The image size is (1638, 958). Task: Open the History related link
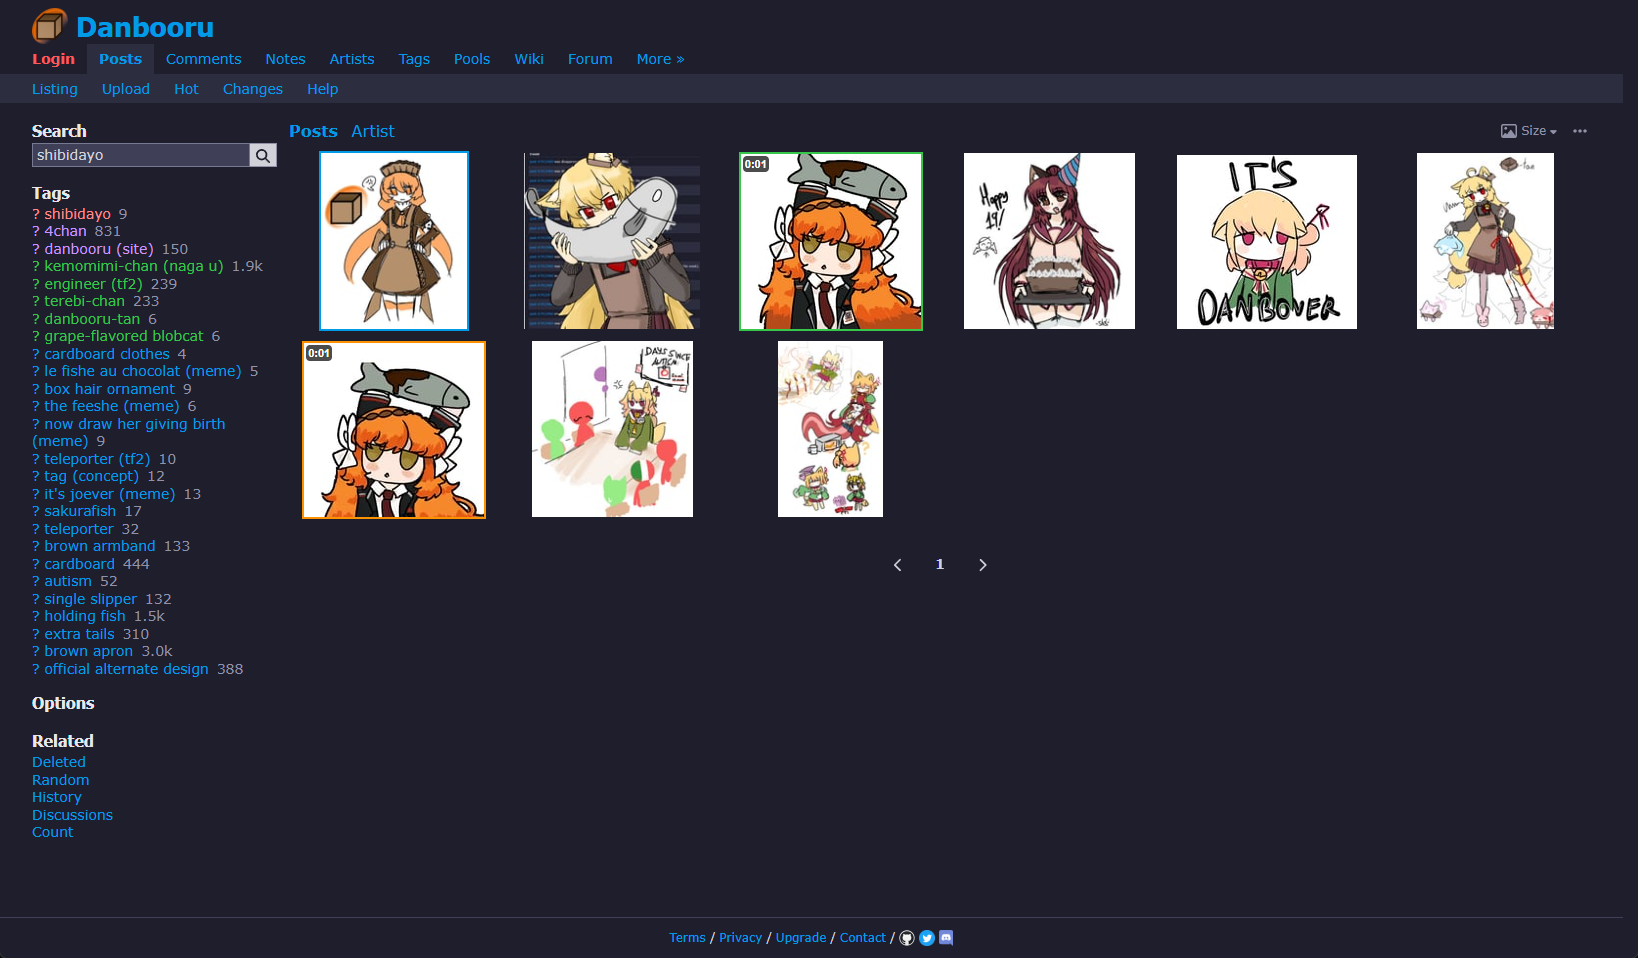coord(57,797)
